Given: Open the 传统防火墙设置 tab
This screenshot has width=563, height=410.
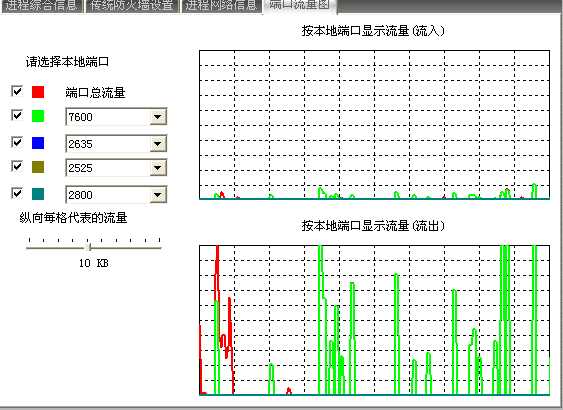Looking at the screenshot, I should 132,6.
